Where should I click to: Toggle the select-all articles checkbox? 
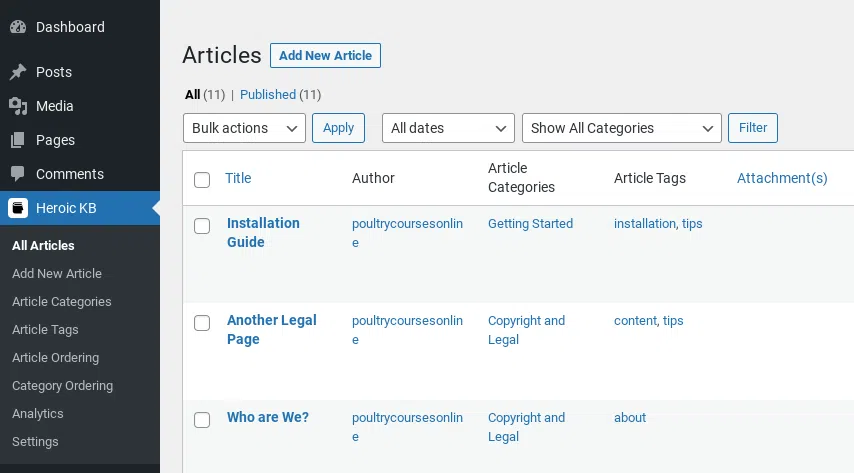point(202,179)
